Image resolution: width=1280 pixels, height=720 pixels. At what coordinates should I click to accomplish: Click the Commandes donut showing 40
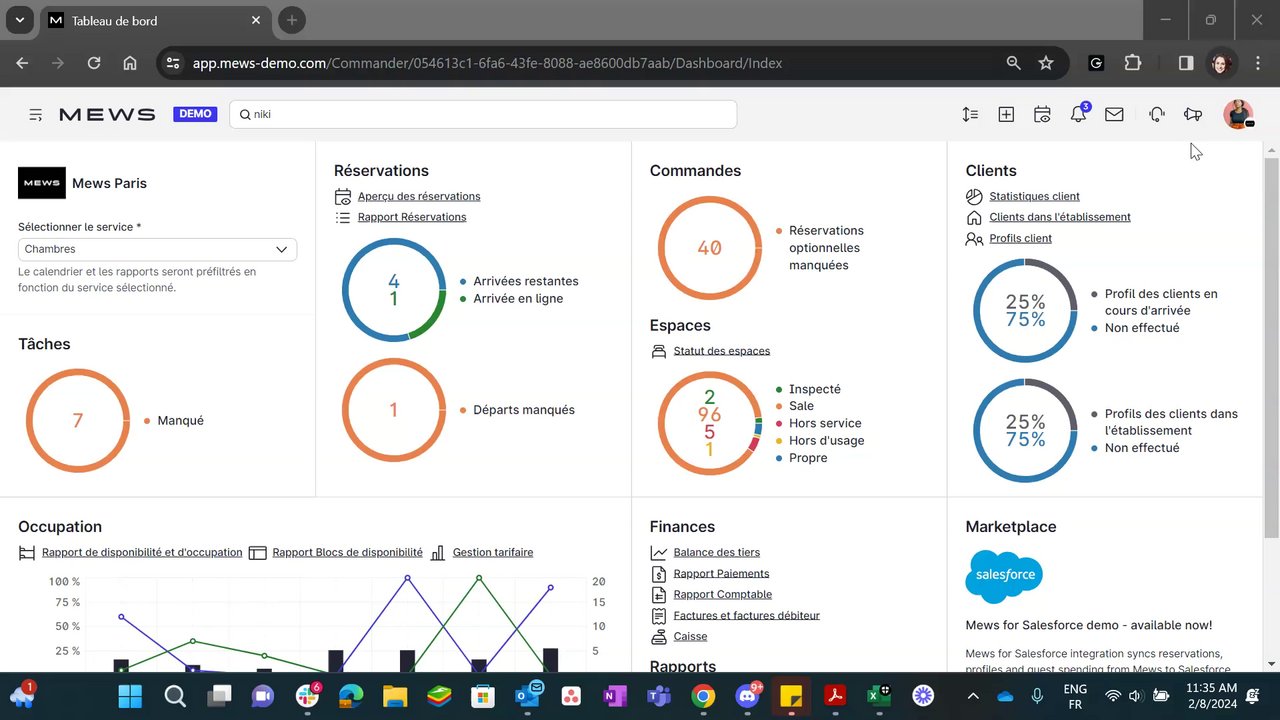[709, 248]
